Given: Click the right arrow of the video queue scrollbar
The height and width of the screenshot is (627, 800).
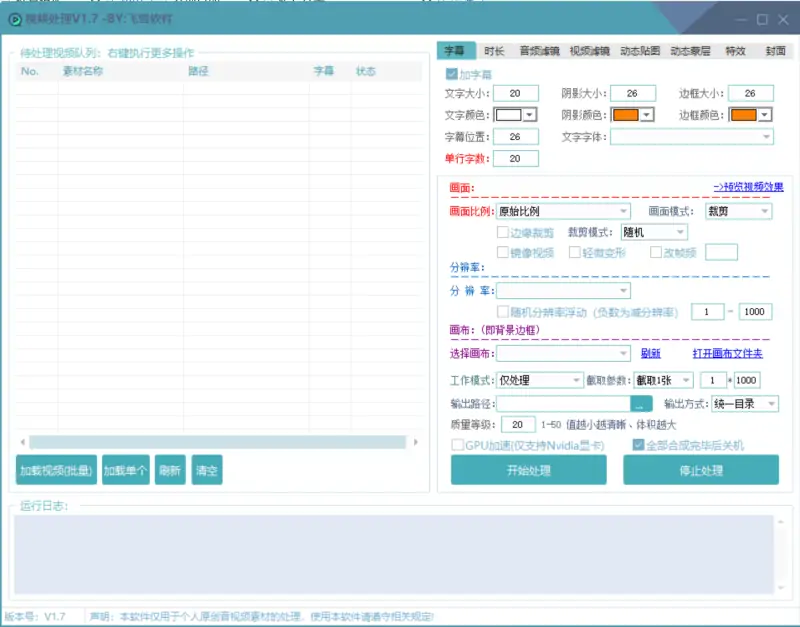Looking at the screenshot, I should [x=415, y=442].
